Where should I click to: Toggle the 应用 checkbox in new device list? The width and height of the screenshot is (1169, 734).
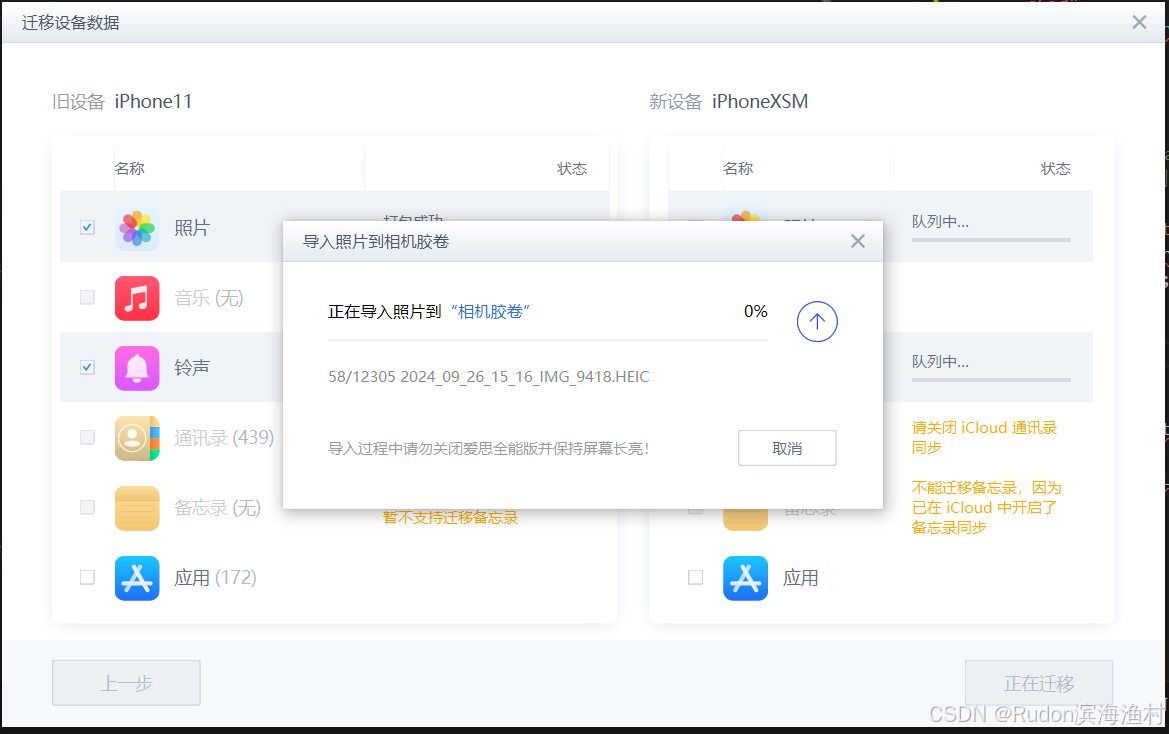pos(696,578)
